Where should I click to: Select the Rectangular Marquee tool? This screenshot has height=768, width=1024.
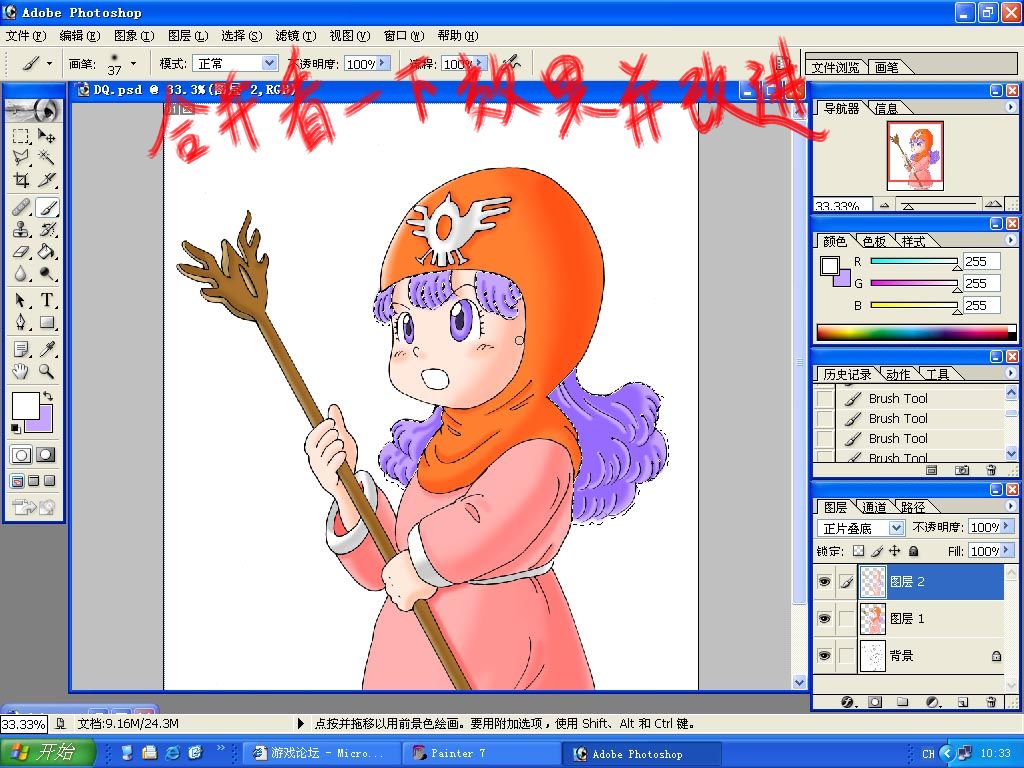[21, 136]
